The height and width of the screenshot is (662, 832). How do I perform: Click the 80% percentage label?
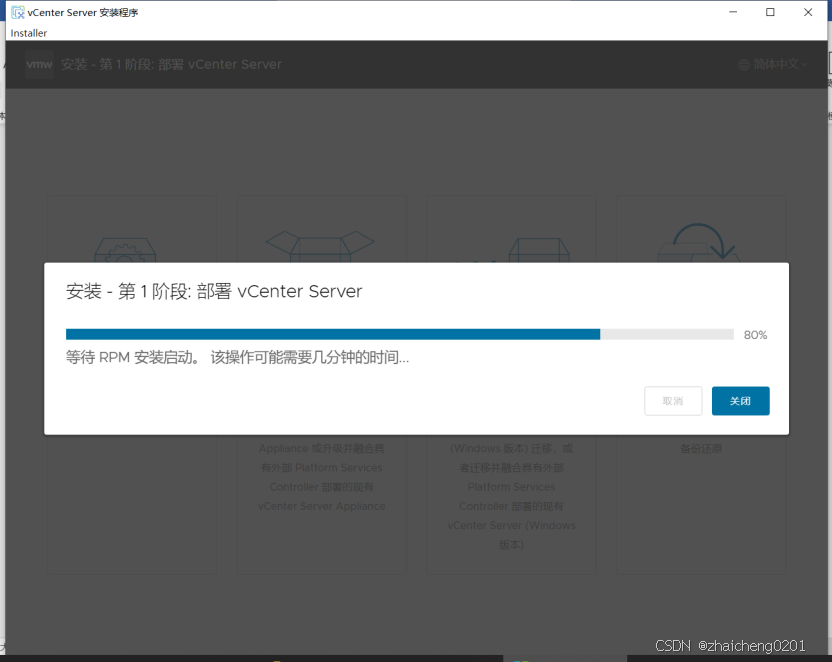755,335
